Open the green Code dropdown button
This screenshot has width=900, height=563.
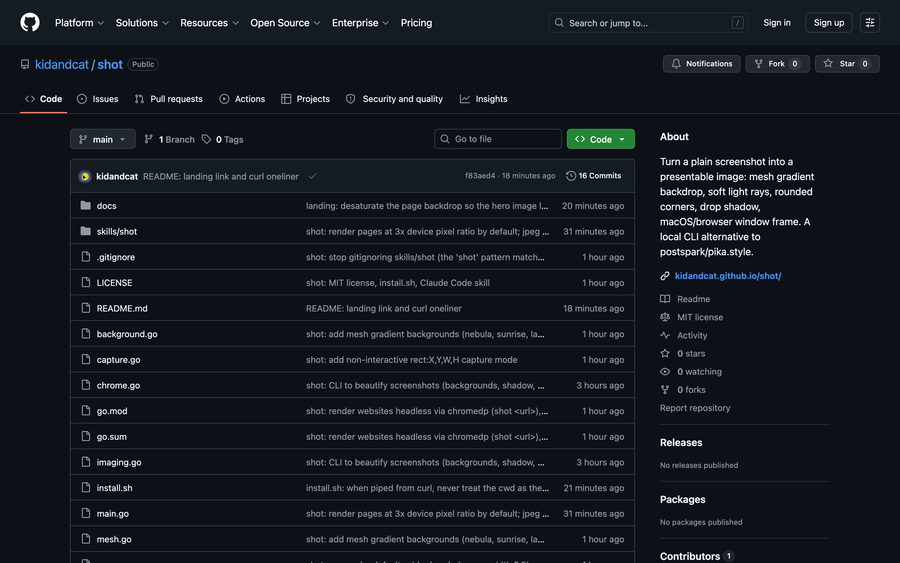(600, 139)
